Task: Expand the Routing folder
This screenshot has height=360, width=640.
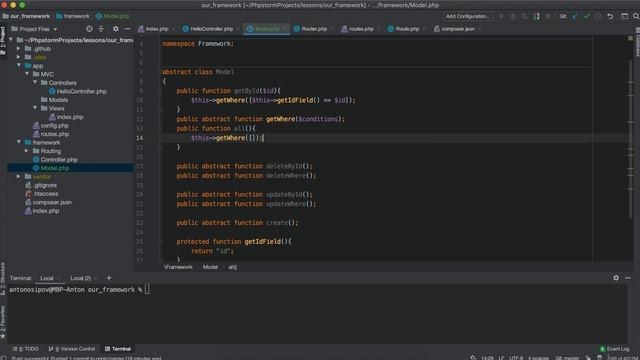Action: click(x=27, y=151)
